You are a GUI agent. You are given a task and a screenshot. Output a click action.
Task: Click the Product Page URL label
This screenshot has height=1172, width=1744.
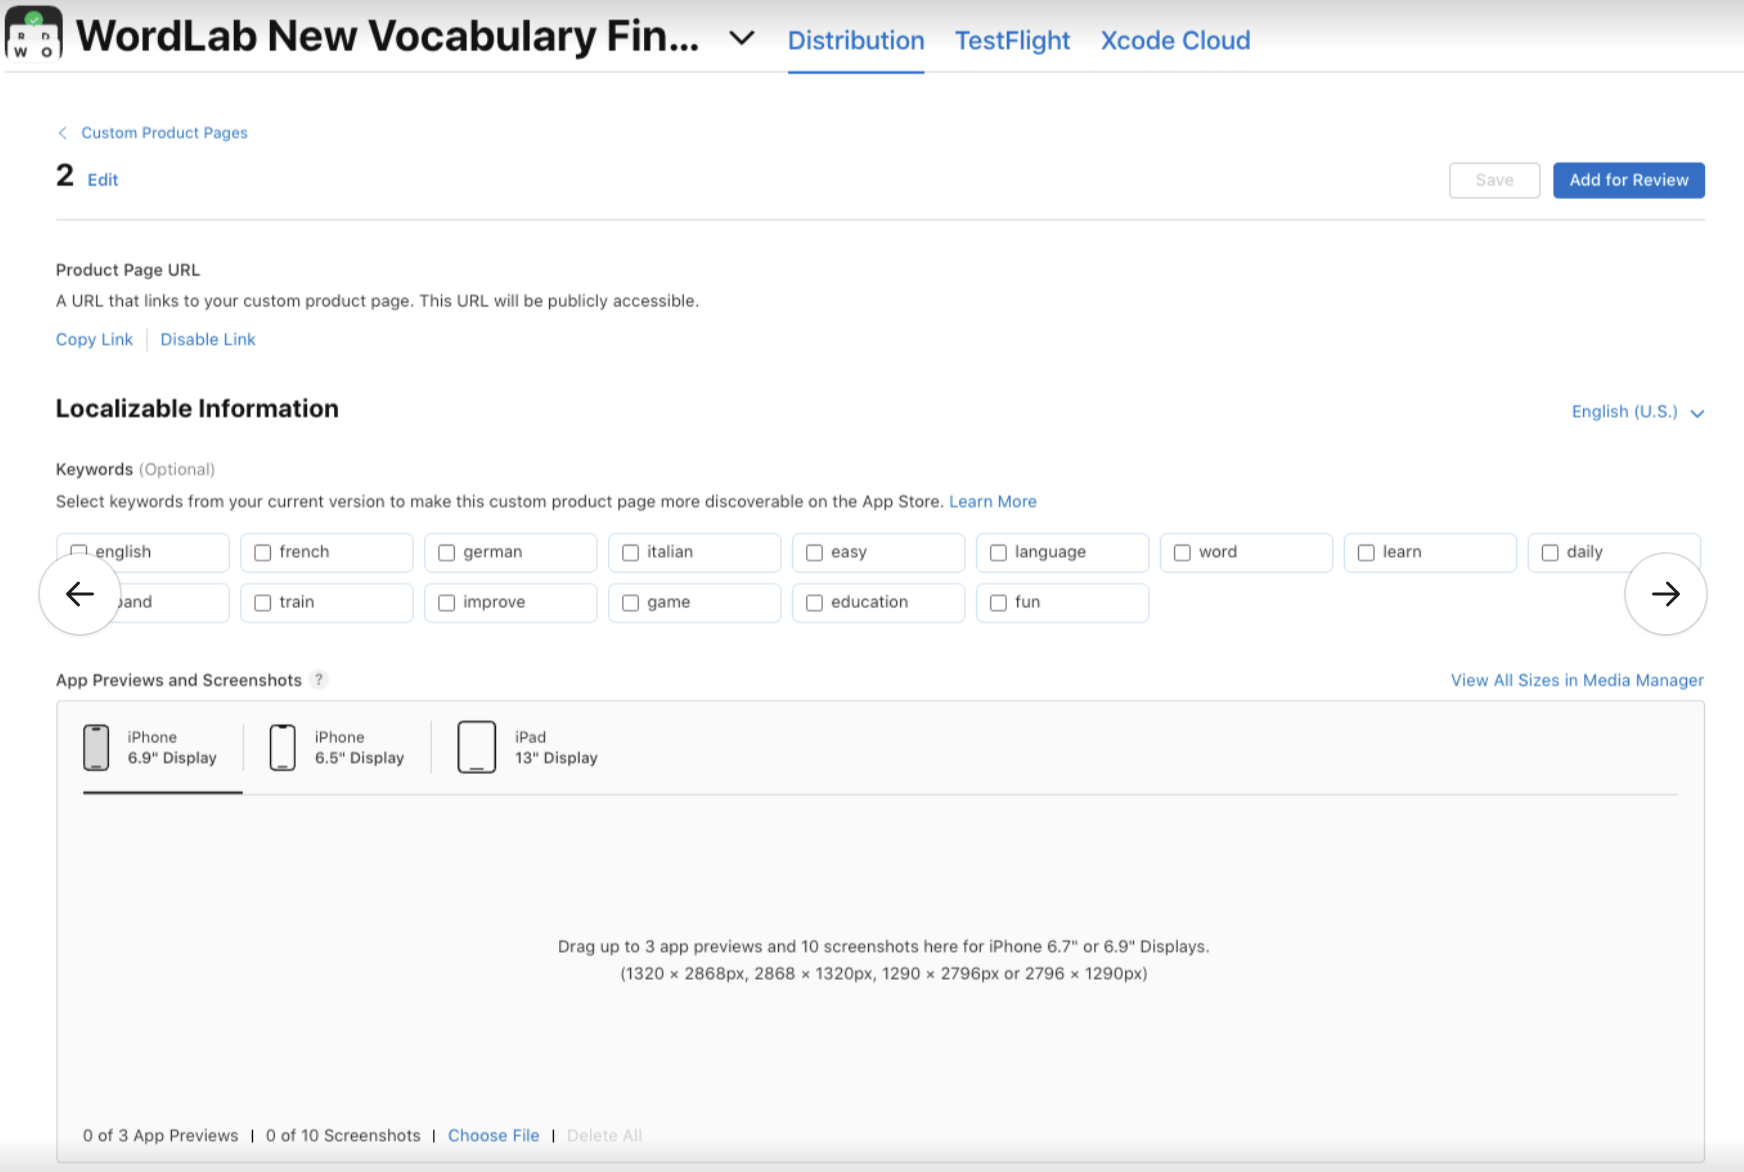(128, 270)
